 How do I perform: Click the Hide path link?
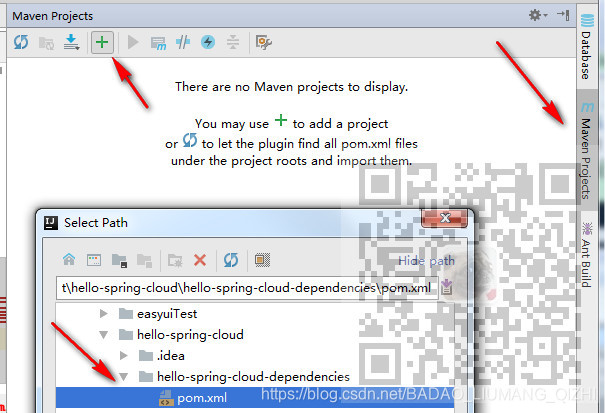[x=426, y=261]
